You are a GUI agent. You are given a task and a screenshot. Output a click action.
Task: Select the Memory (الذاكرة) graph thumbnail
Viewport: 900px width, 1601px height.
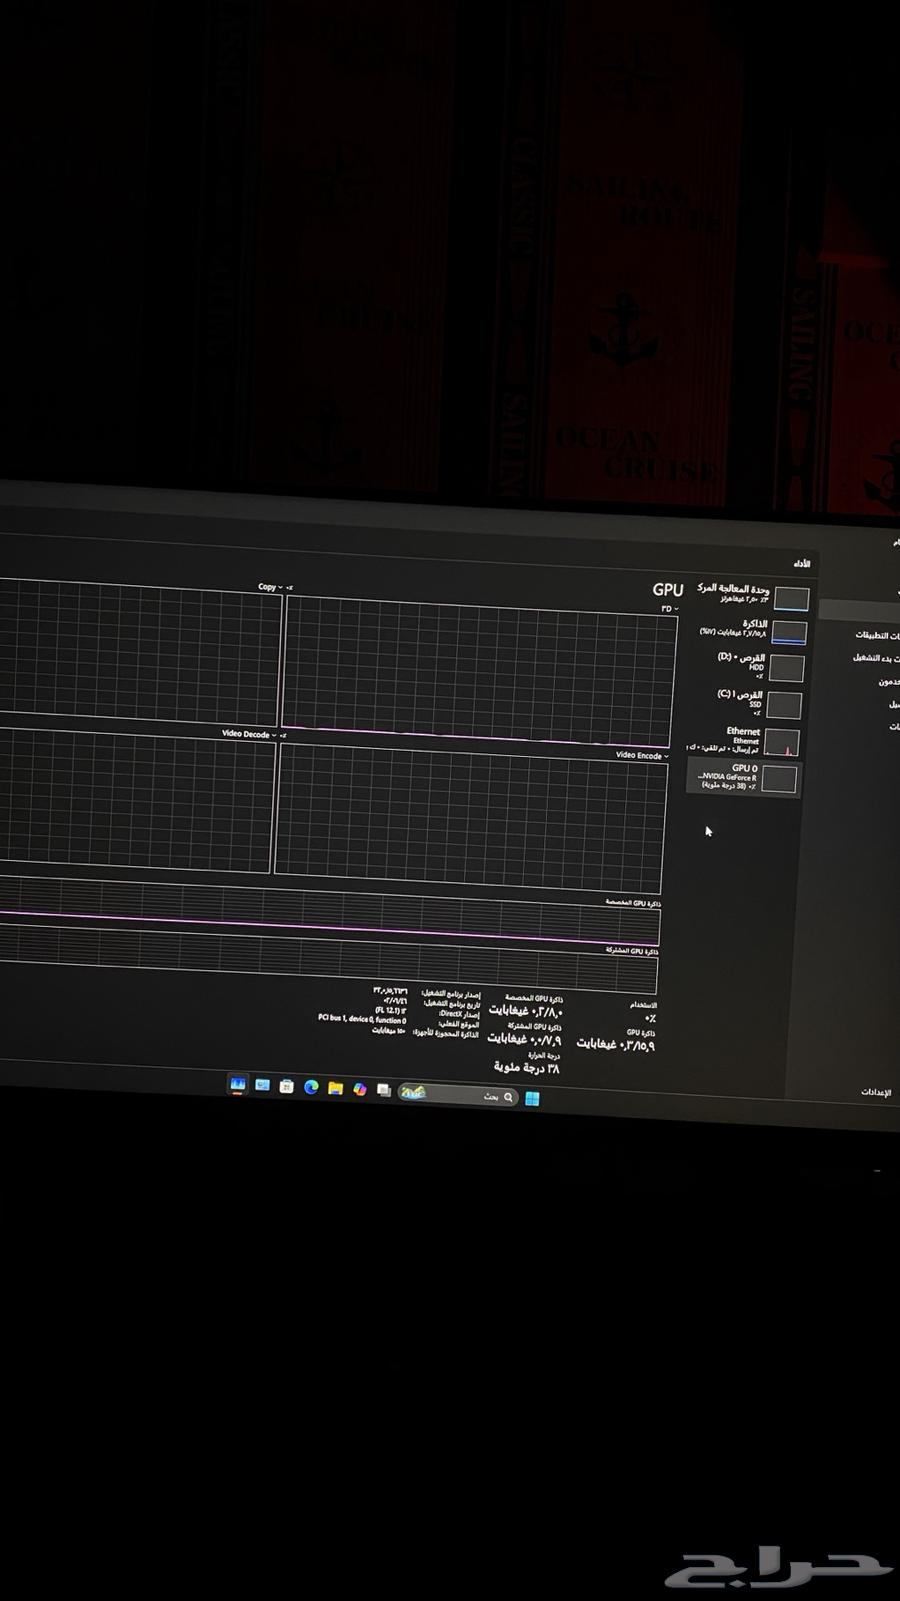[789, 632]
